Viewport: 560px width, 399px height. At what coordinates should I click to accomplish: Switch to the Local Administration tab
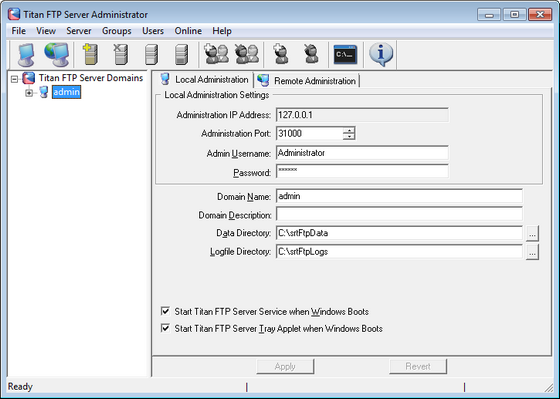pyautogui.click(x=204, y=80)
